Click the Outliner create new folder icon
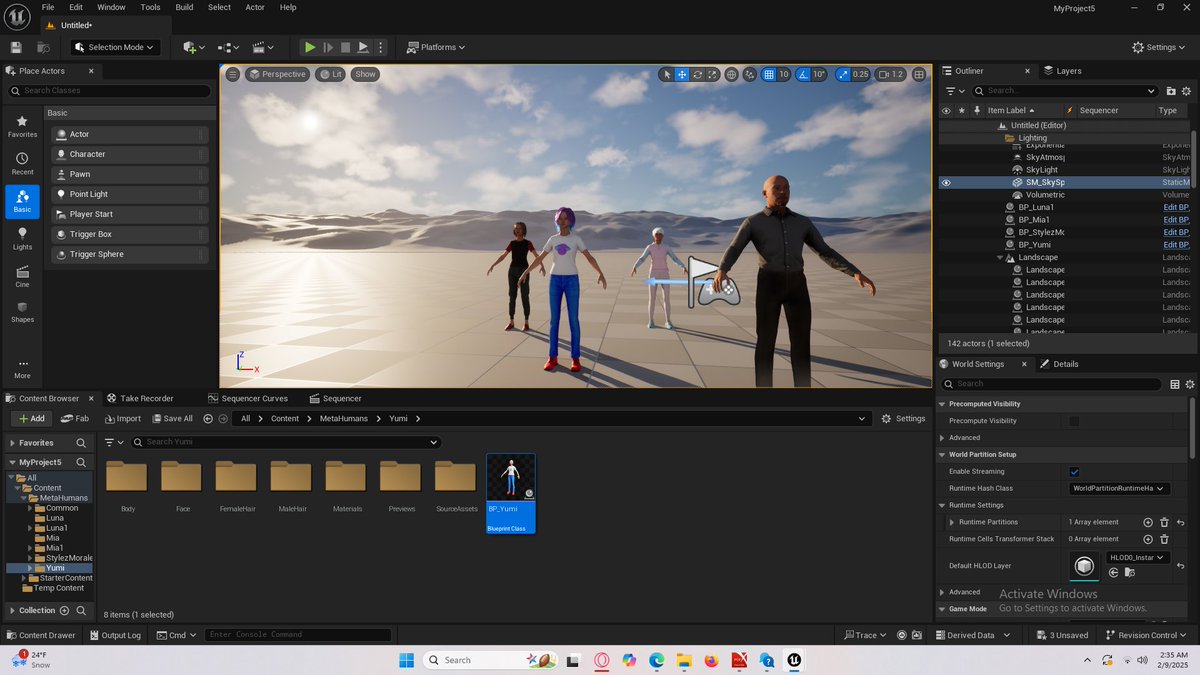 (1172, 90)
